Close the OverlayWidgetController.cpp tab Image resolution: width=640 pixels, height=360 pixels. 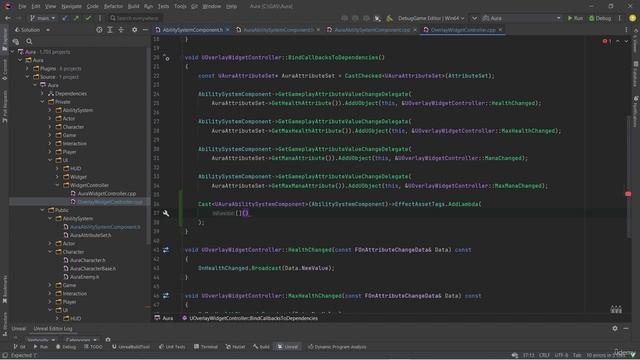pyautogui.click(x=500, y=30)
